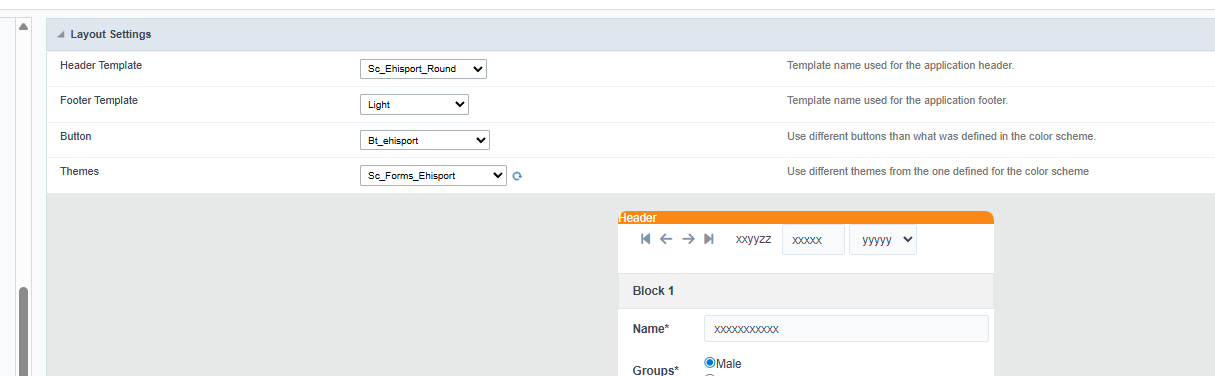Open the Footer Template dropdown showing Light
The height and width of the screenshot is (376, 1215).
click(x=414, y=104)
